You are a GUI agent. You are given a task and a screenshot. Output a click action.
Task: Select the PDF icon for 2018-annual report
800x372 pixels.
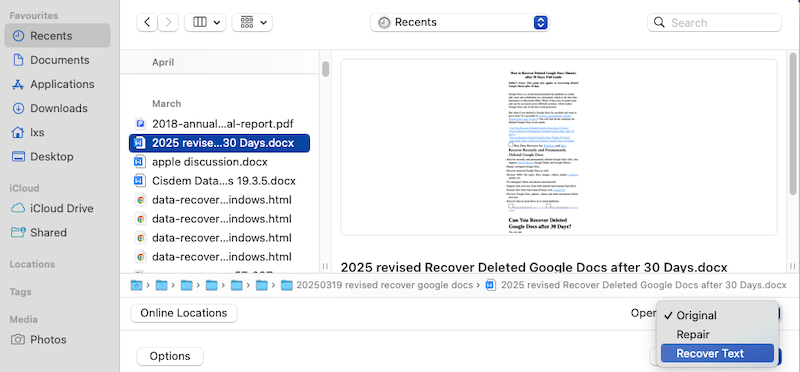tap(140, 123)
